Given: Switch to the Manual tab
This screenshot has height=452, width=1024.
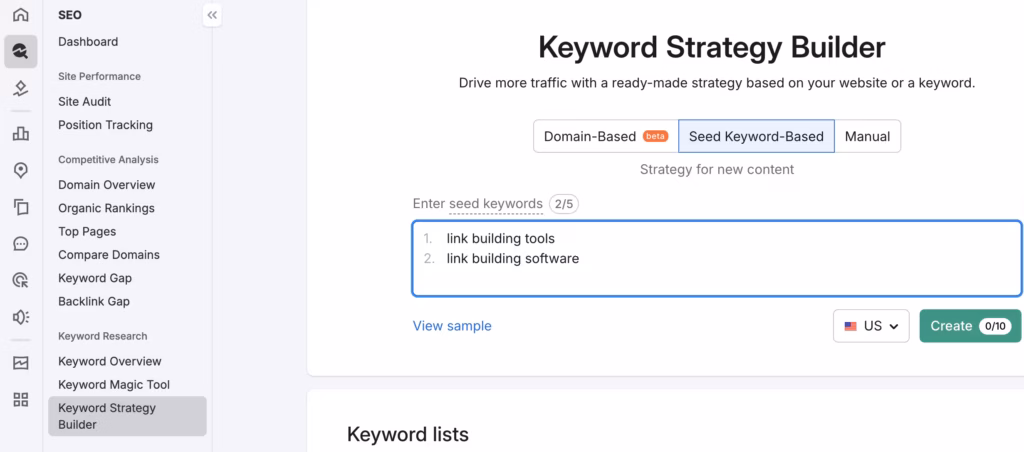Looking at the screenshot, I should [x=867, y=137].
